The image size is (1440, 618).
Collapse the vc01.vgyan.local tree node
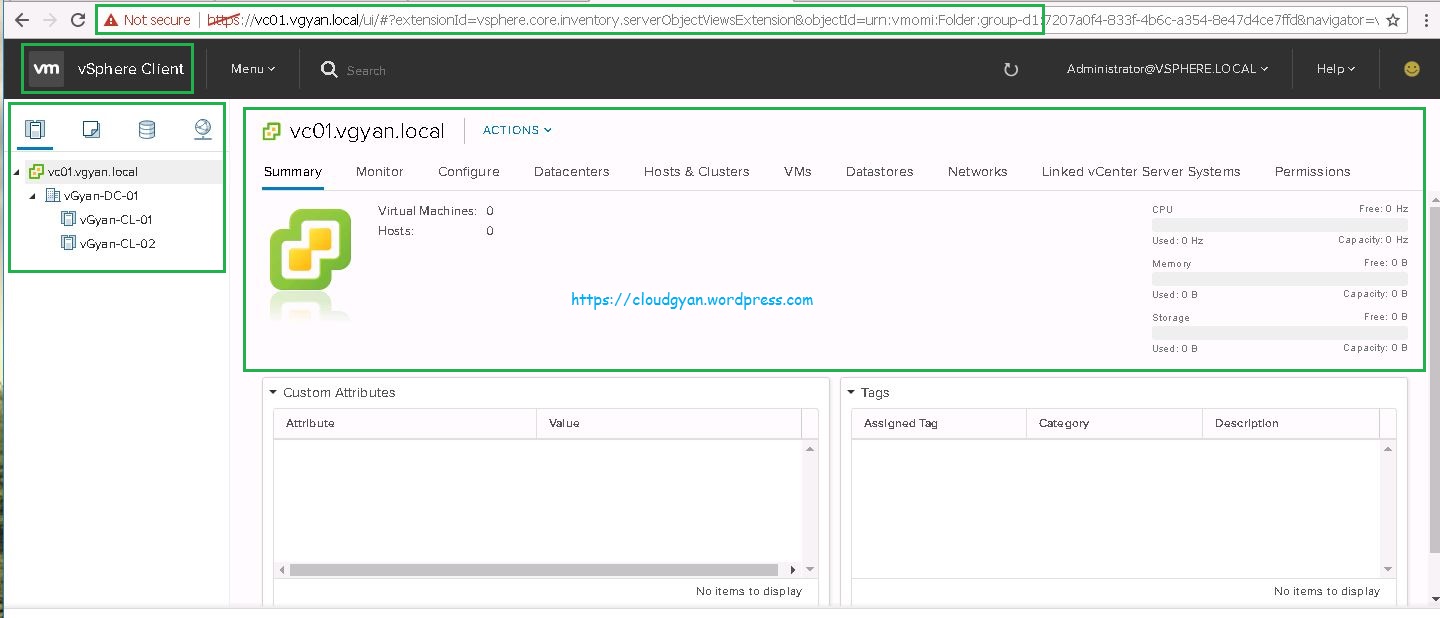coord(17,172)
